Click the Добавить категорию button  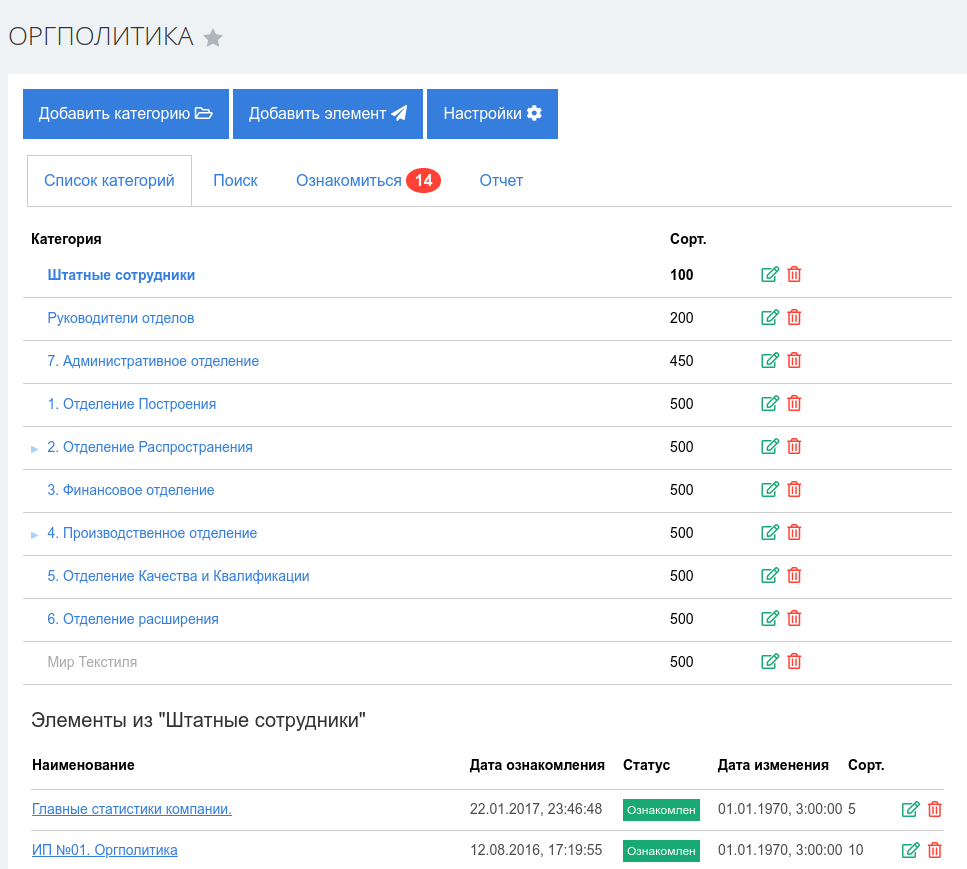click(126, 114)
